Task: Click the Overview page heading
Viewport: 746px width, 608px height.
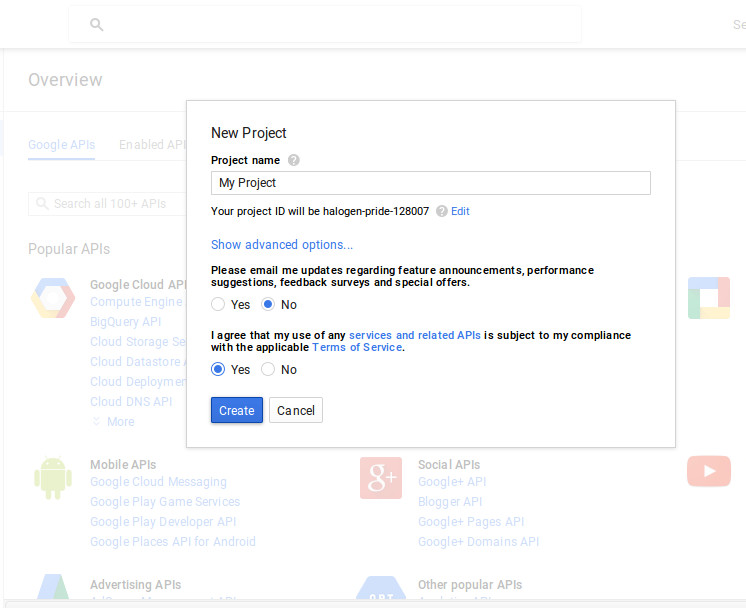Action: pos(65,80)
